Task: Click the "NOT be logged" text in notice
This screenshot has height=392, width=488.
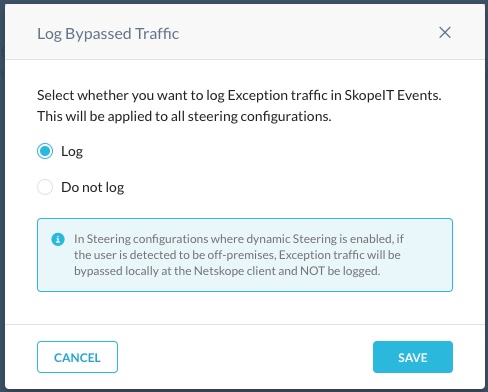Action: [x=340, y=271]
